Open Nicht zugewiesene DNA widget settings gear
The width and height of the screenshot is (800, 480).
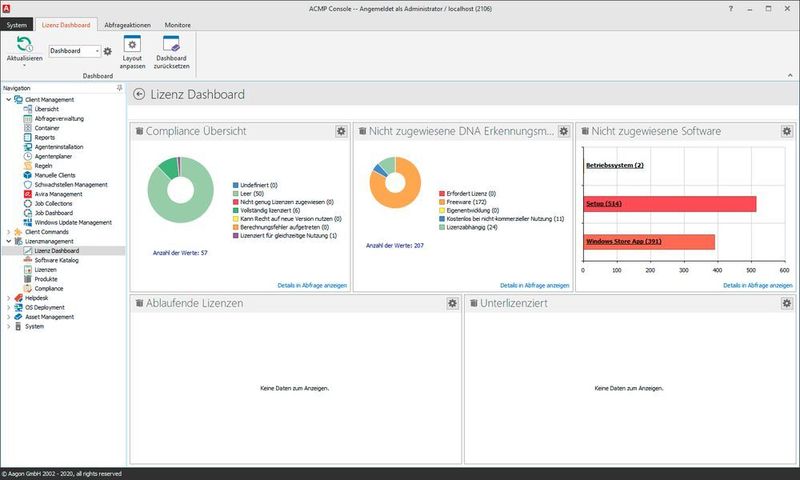click(563, 131)
